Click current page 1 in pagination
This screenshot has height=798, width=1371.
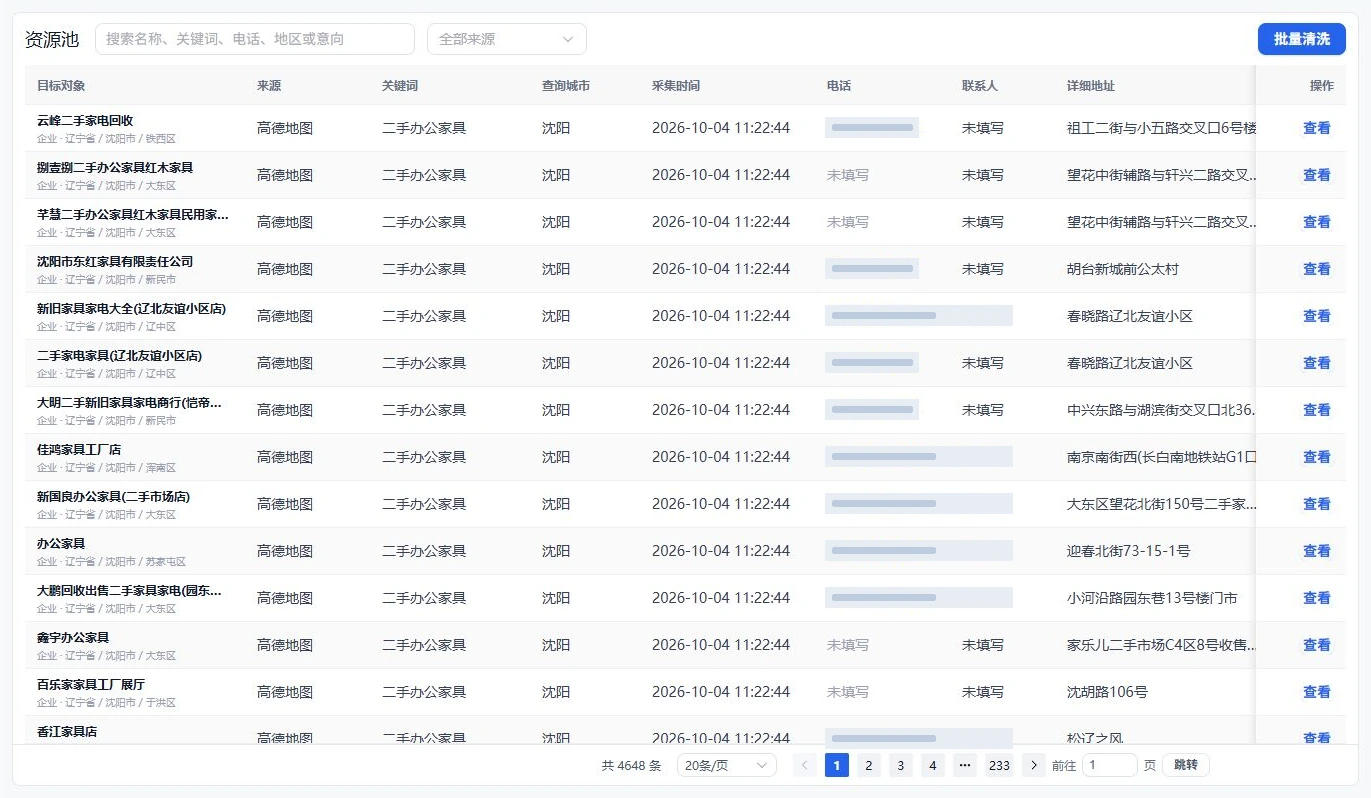837,765
